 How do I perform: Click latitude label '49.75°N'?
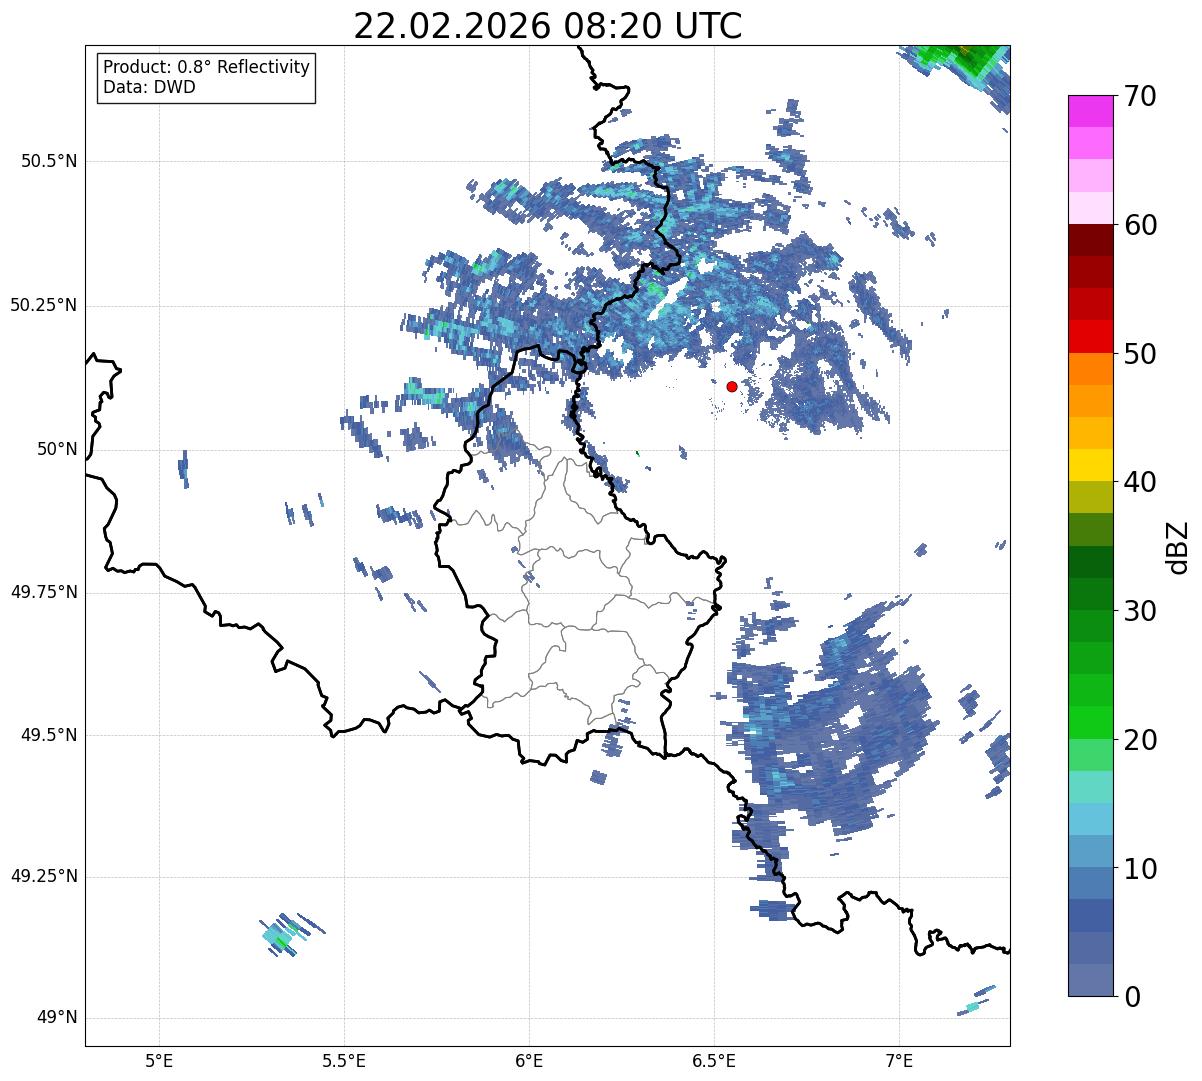pos(44,592)
